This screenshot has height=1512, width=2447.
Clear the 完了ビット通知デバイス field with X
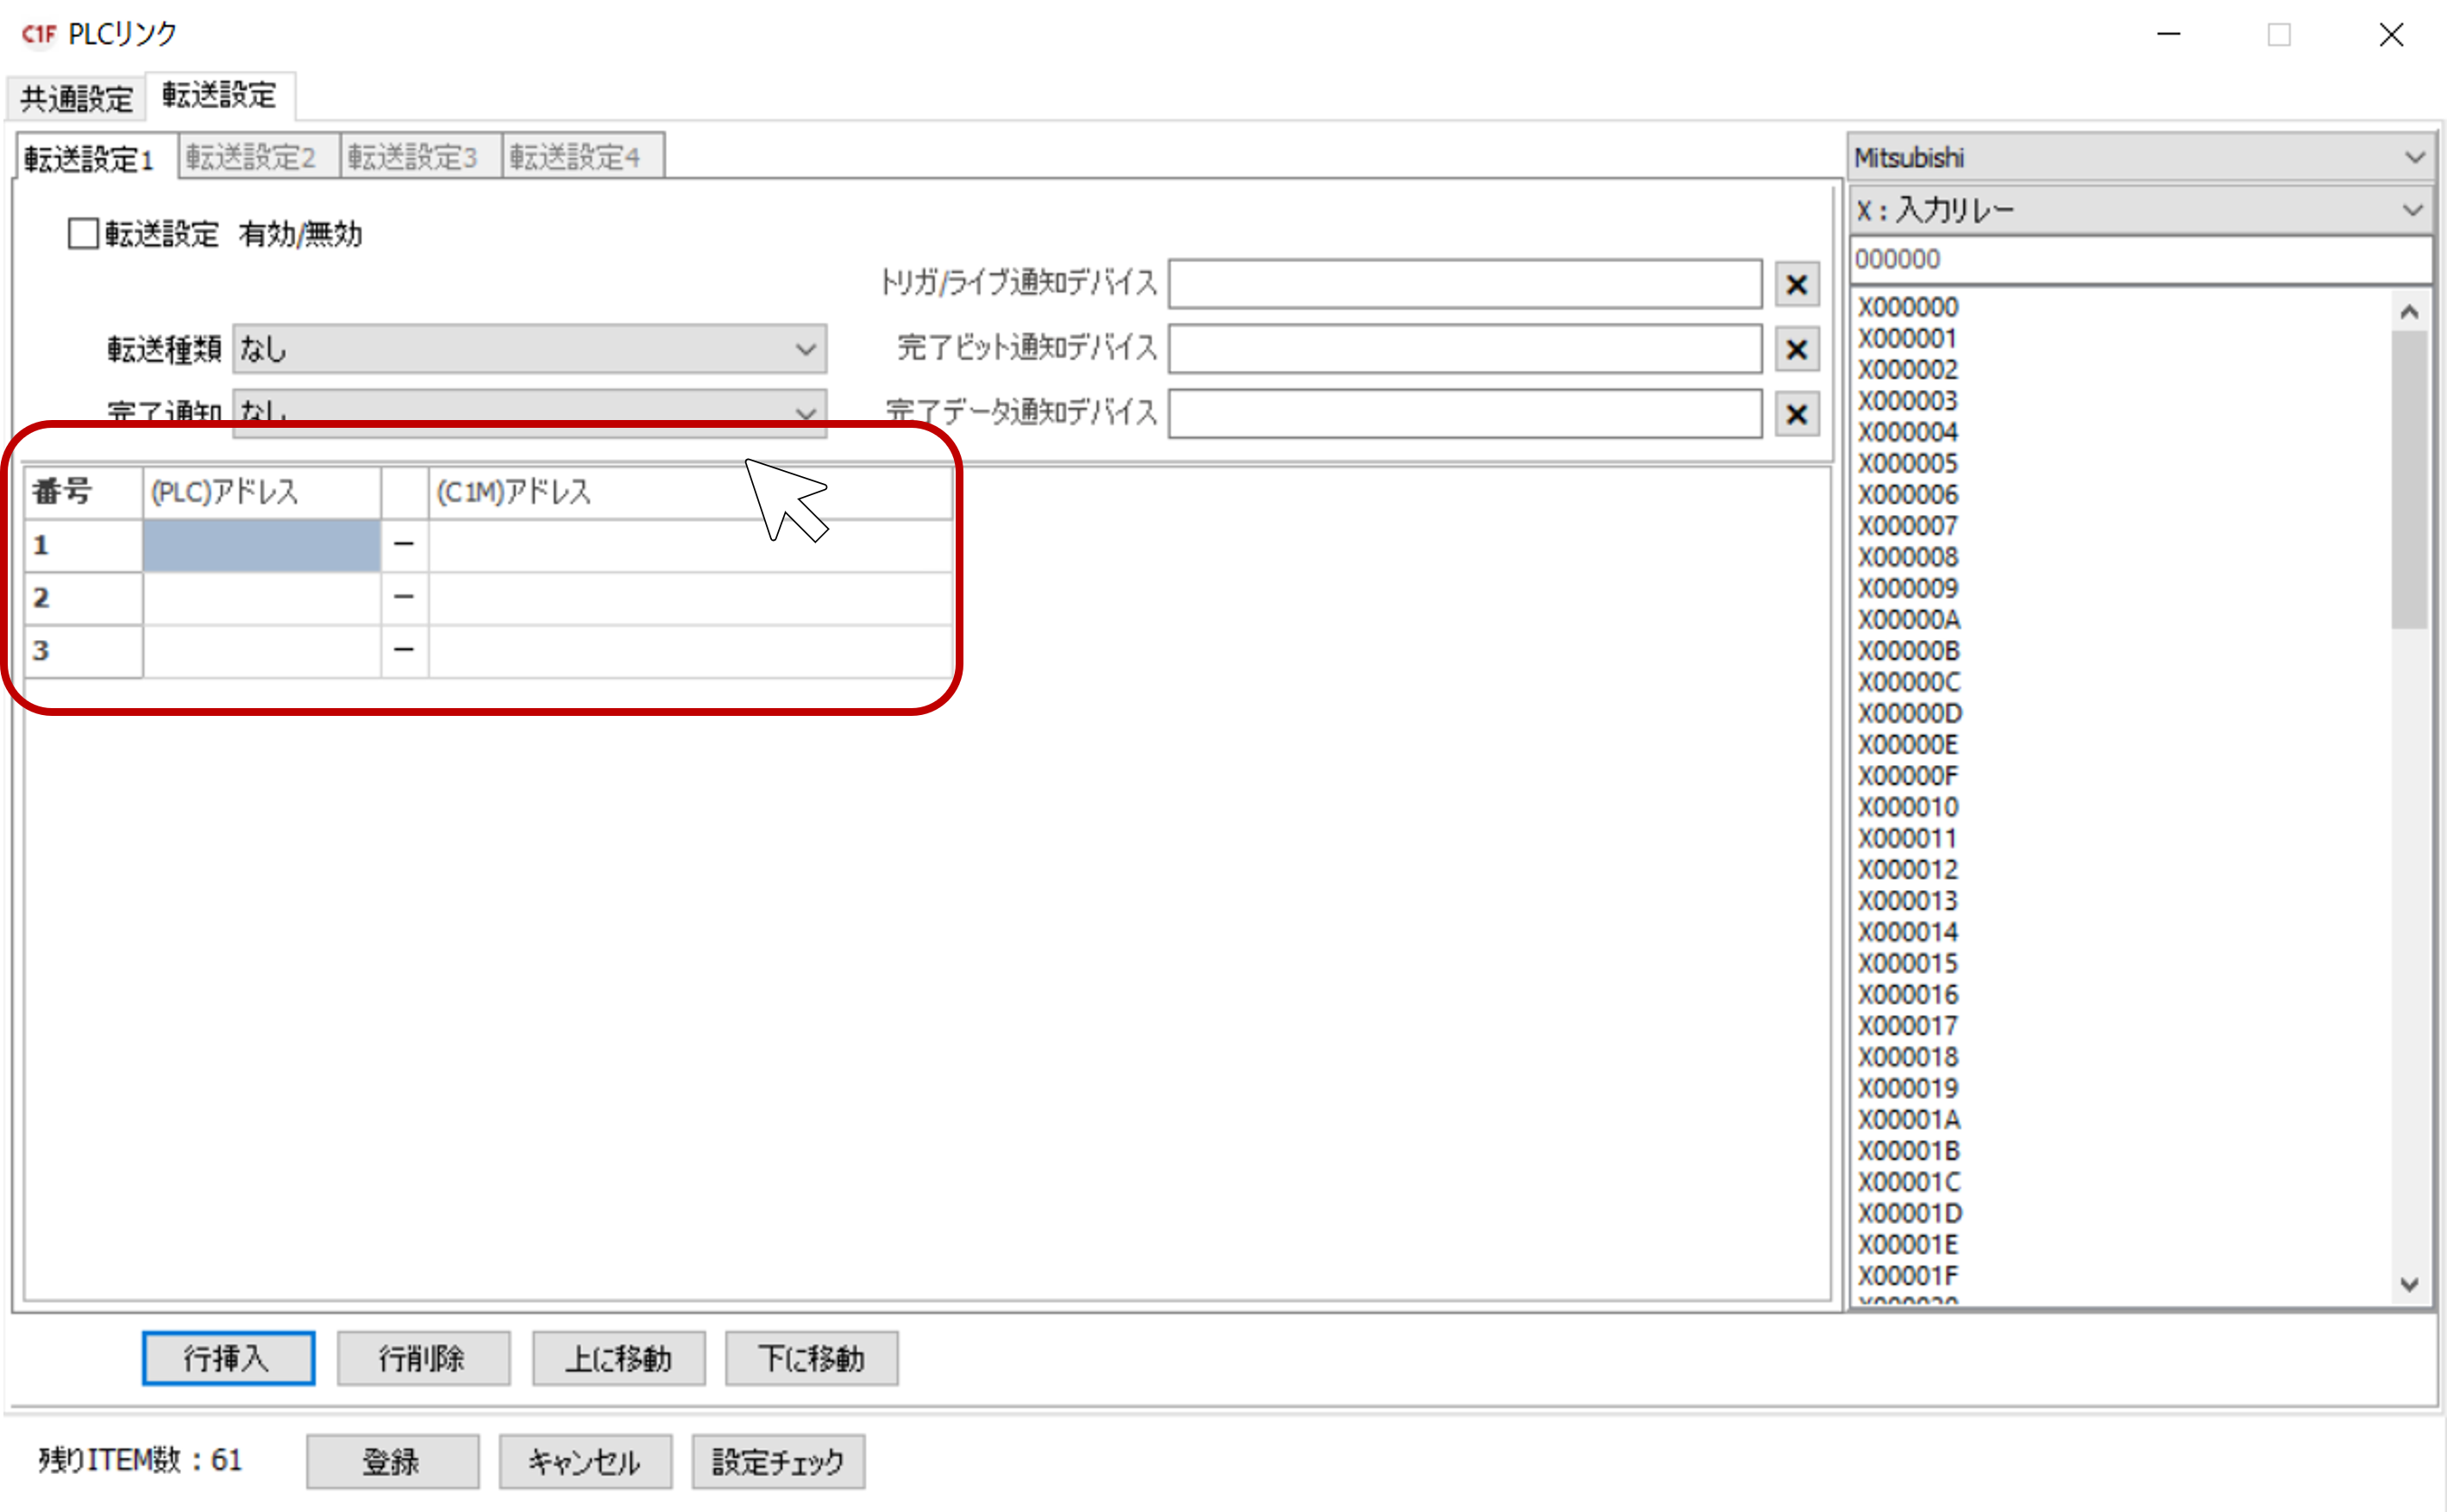pyautogui.click(x=1796, y=350)
